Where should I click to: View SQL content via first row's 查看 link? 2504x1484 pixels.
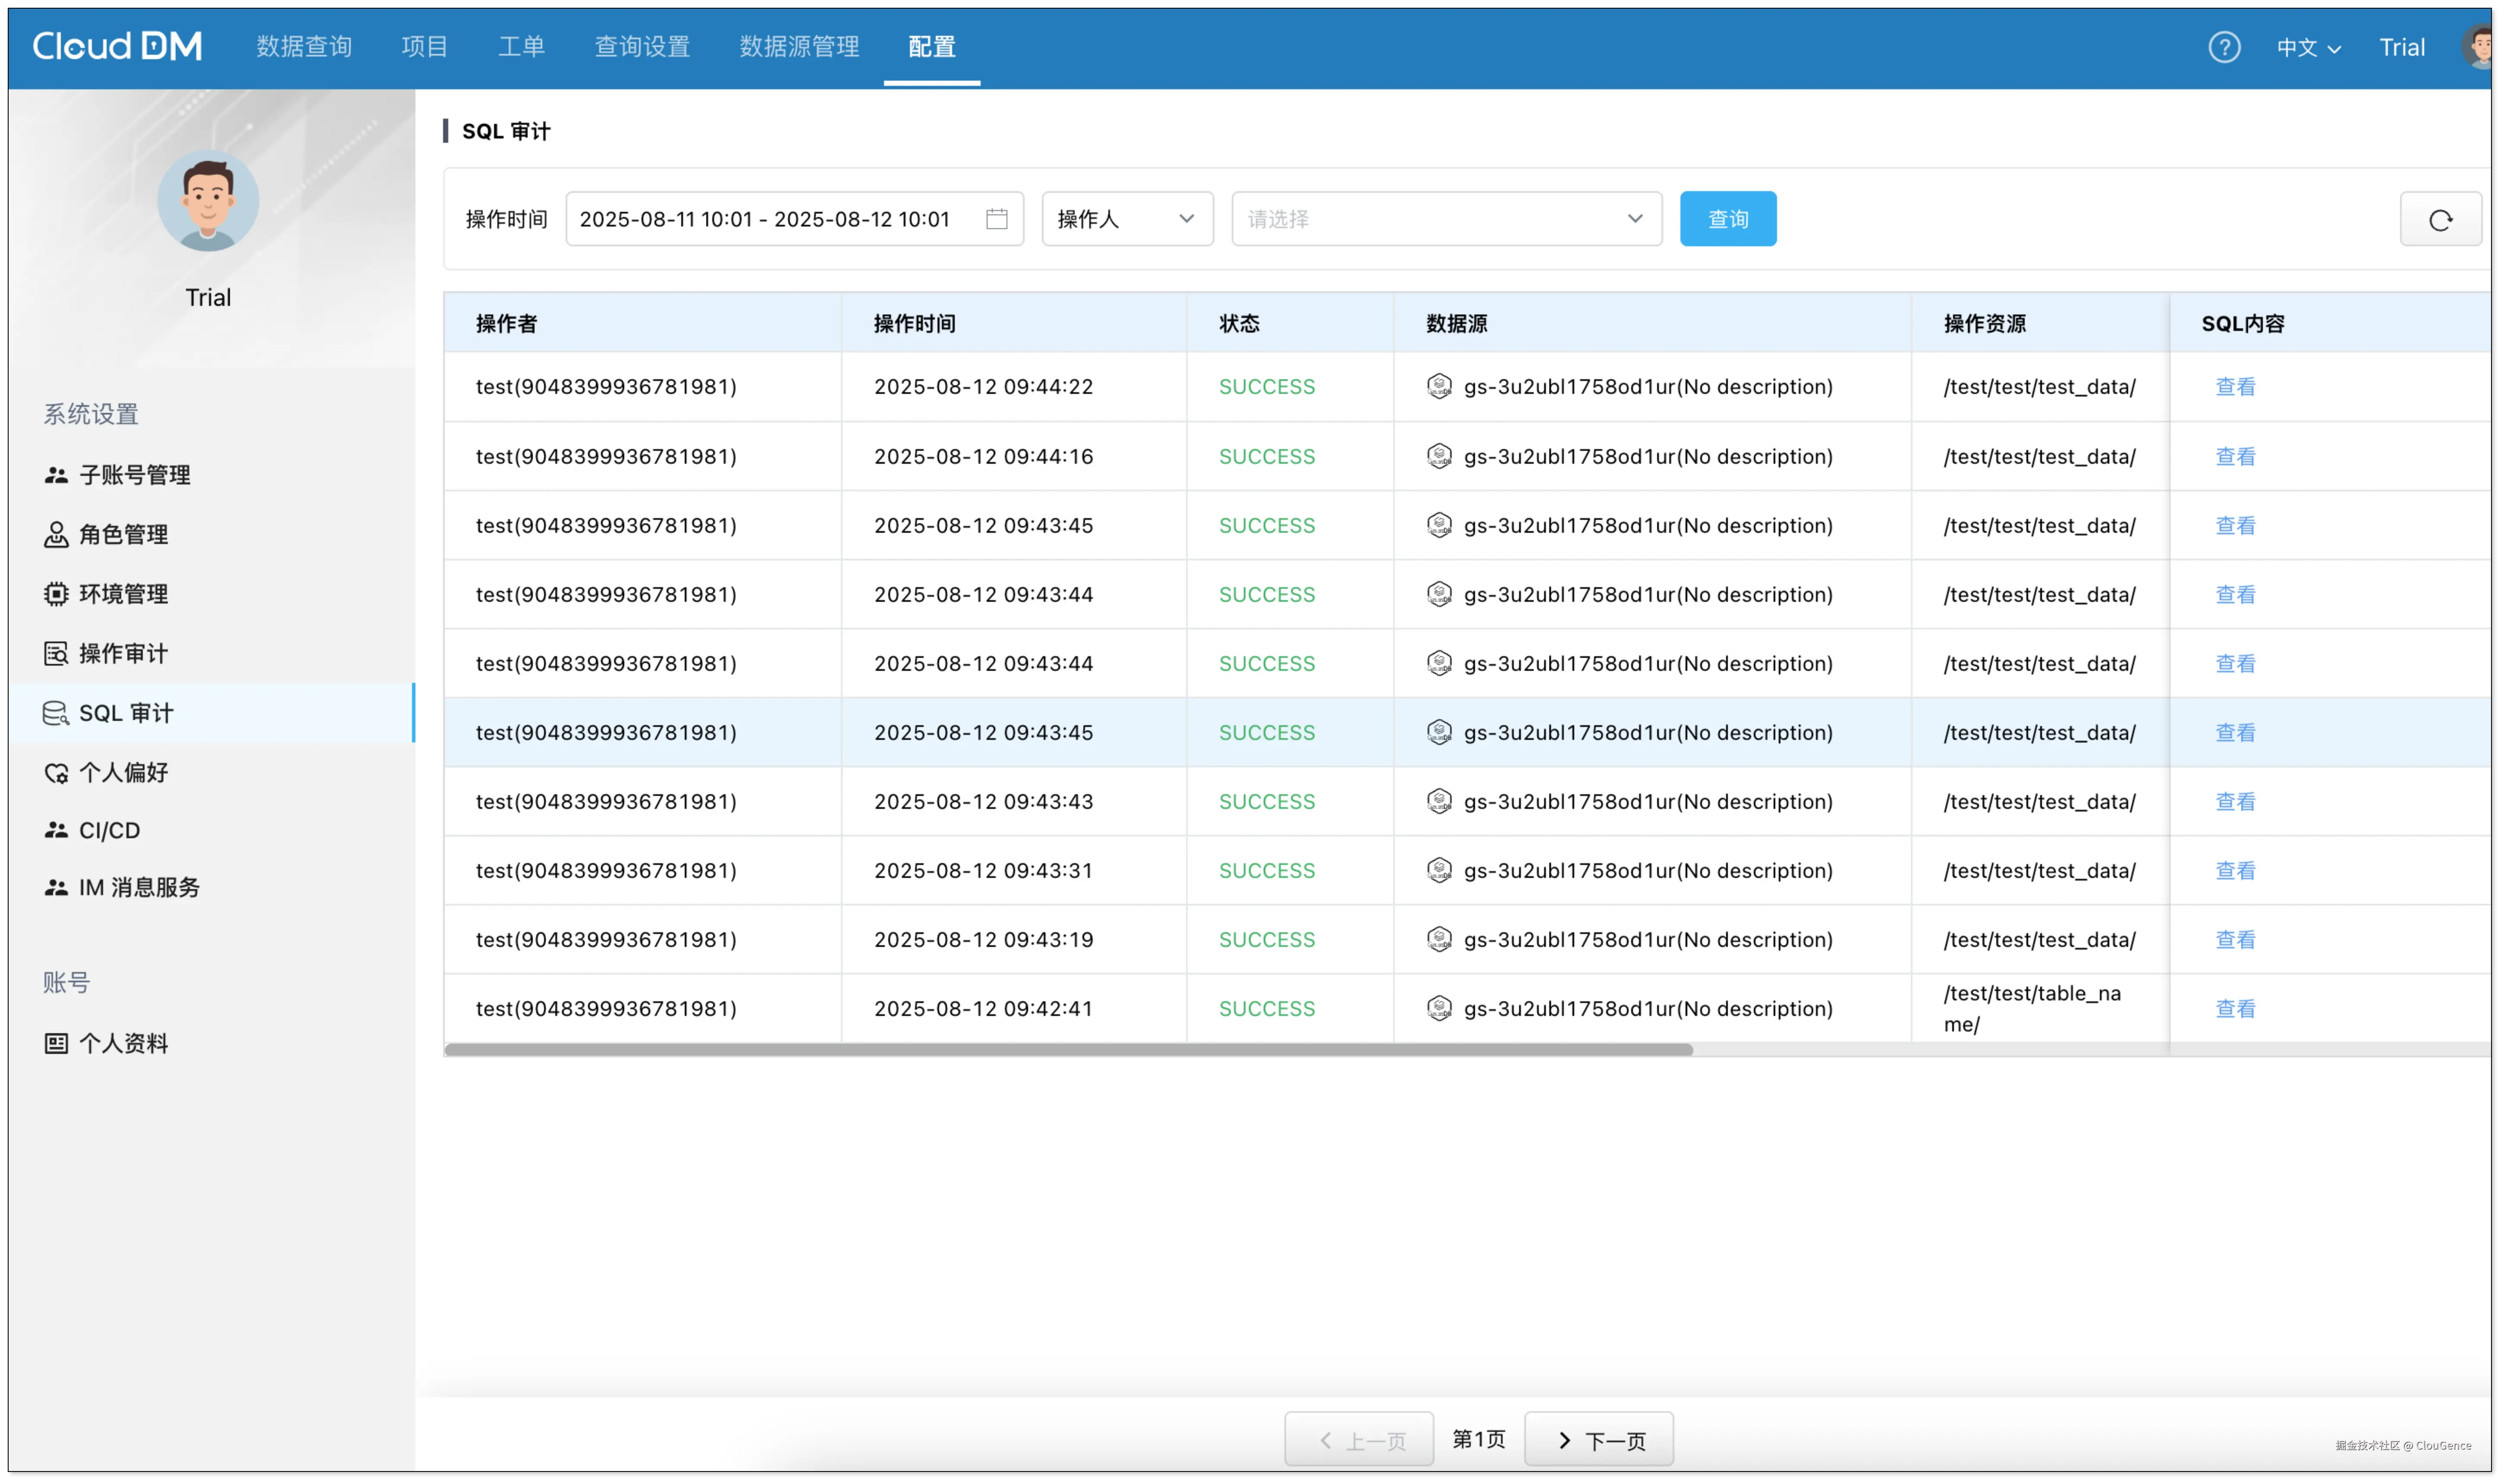tap(2236, 386)
